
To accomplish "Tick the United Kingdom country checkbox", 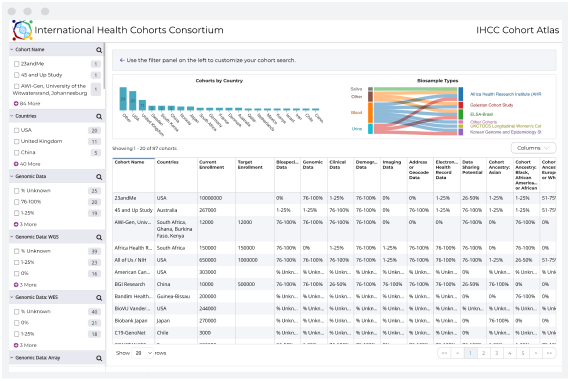I will click(16, 141).
